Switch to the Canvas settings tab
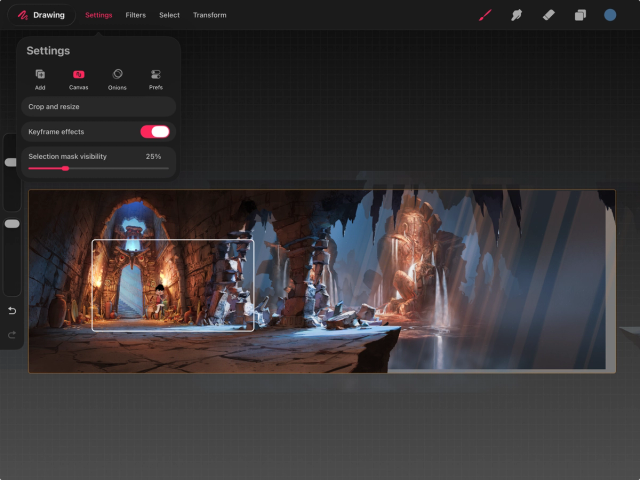Viewport: 640px width, 480px height. (x=78, y=79)
